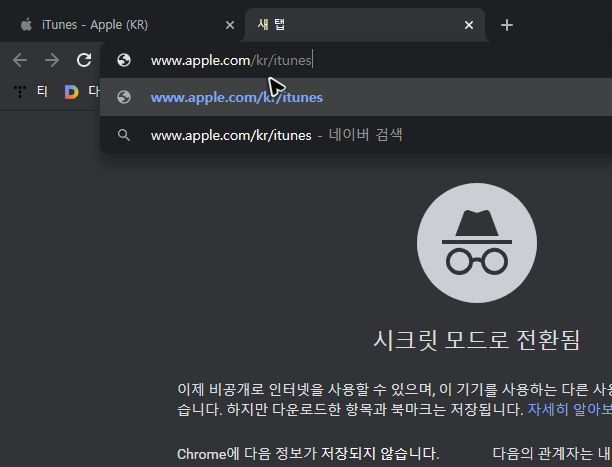This screenshot has height=467, width=612.
Task: Reload the current page
Action: 84,60
